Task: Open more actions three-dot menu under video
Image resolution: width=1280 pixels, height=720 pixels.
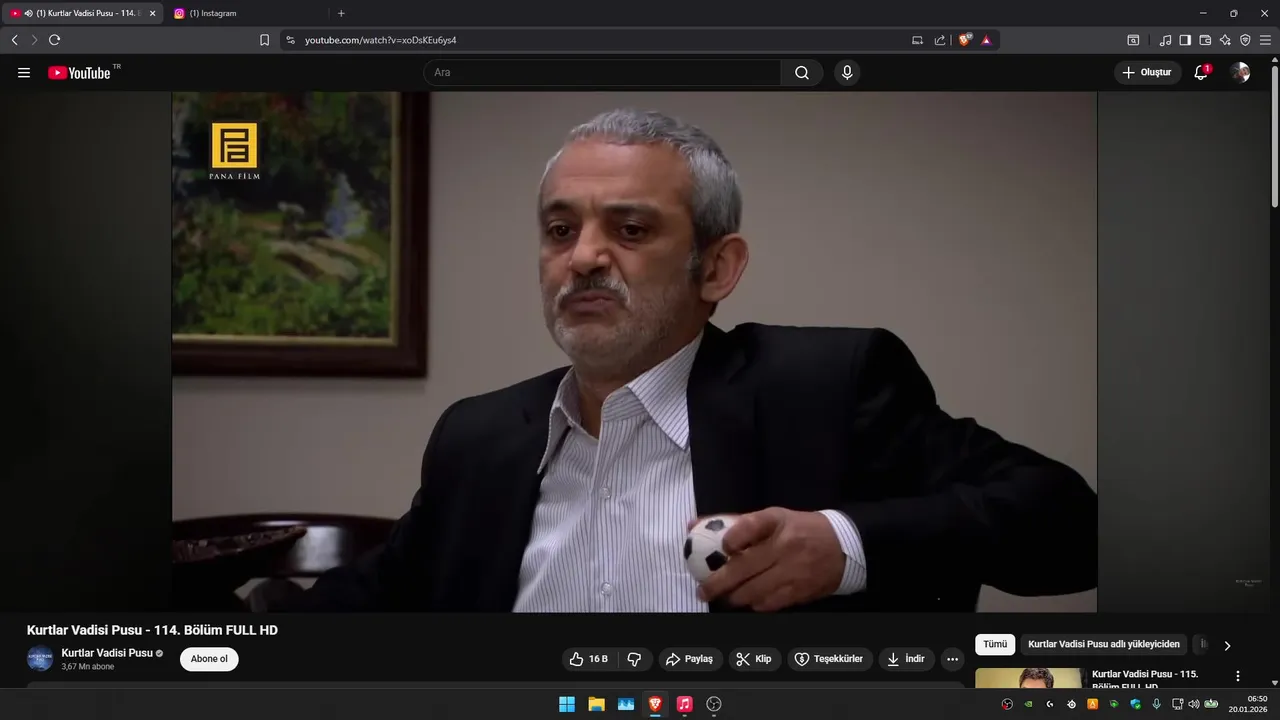Action: (952, 659)
